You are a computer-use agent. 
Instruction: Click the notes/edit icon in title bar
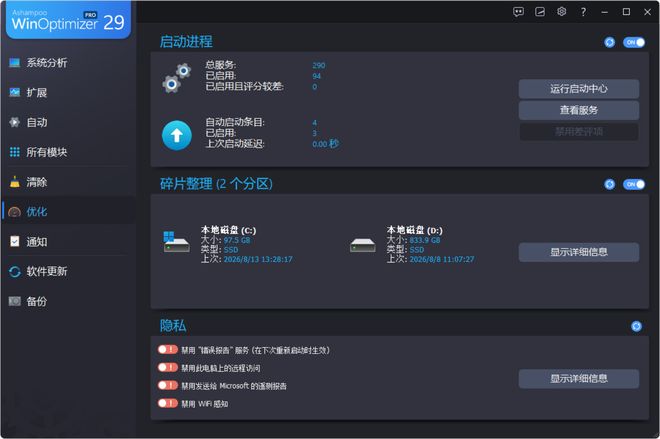[540, 12]
